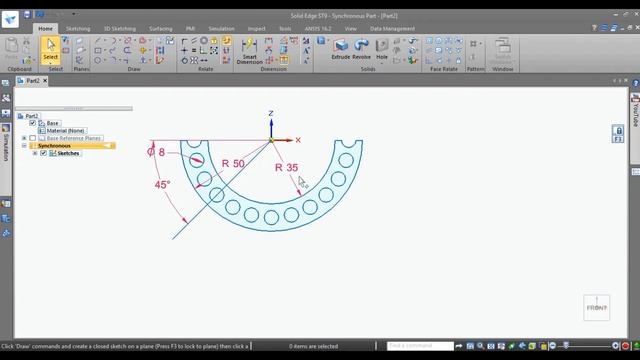Open the Home ribbon tab
Viewport: 640px width, 360px height.
[x=45, y=29]
